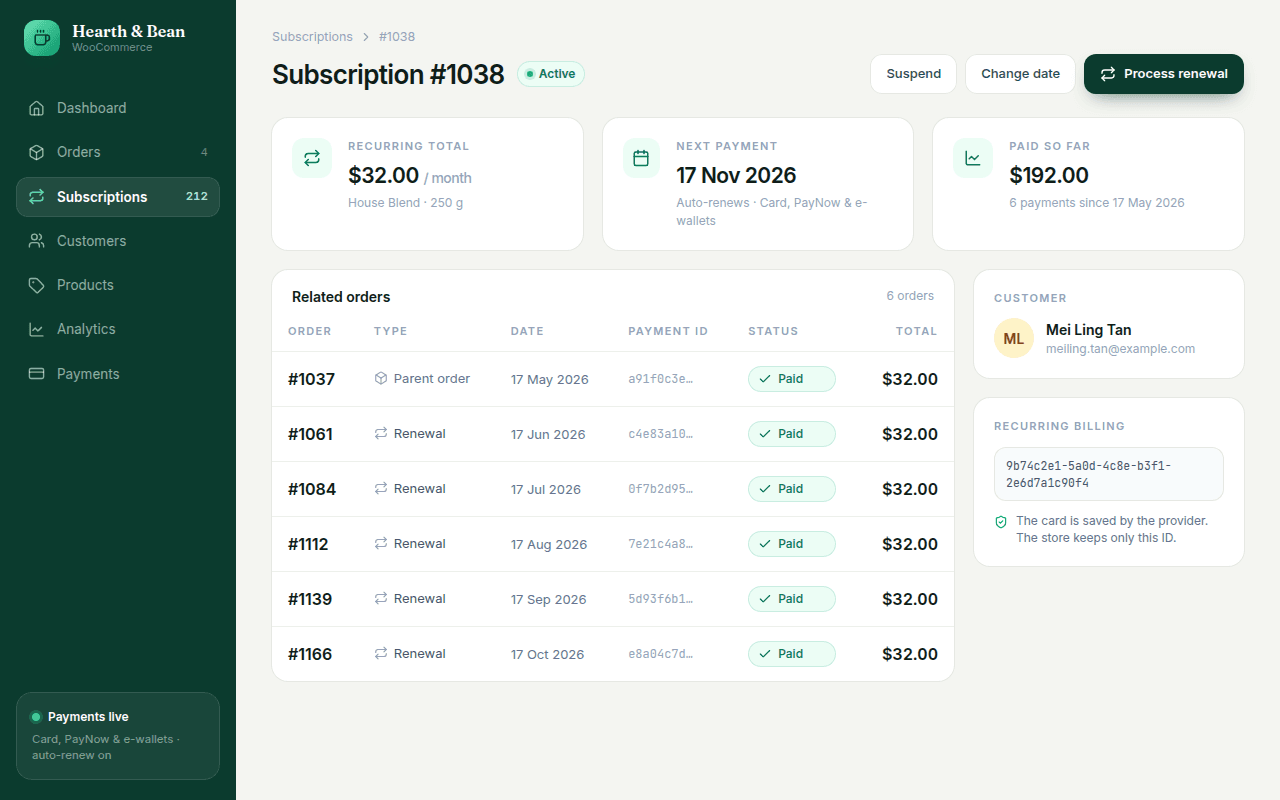Click the Change date button
1280x800 pixels.
(x=1020, y=74)
